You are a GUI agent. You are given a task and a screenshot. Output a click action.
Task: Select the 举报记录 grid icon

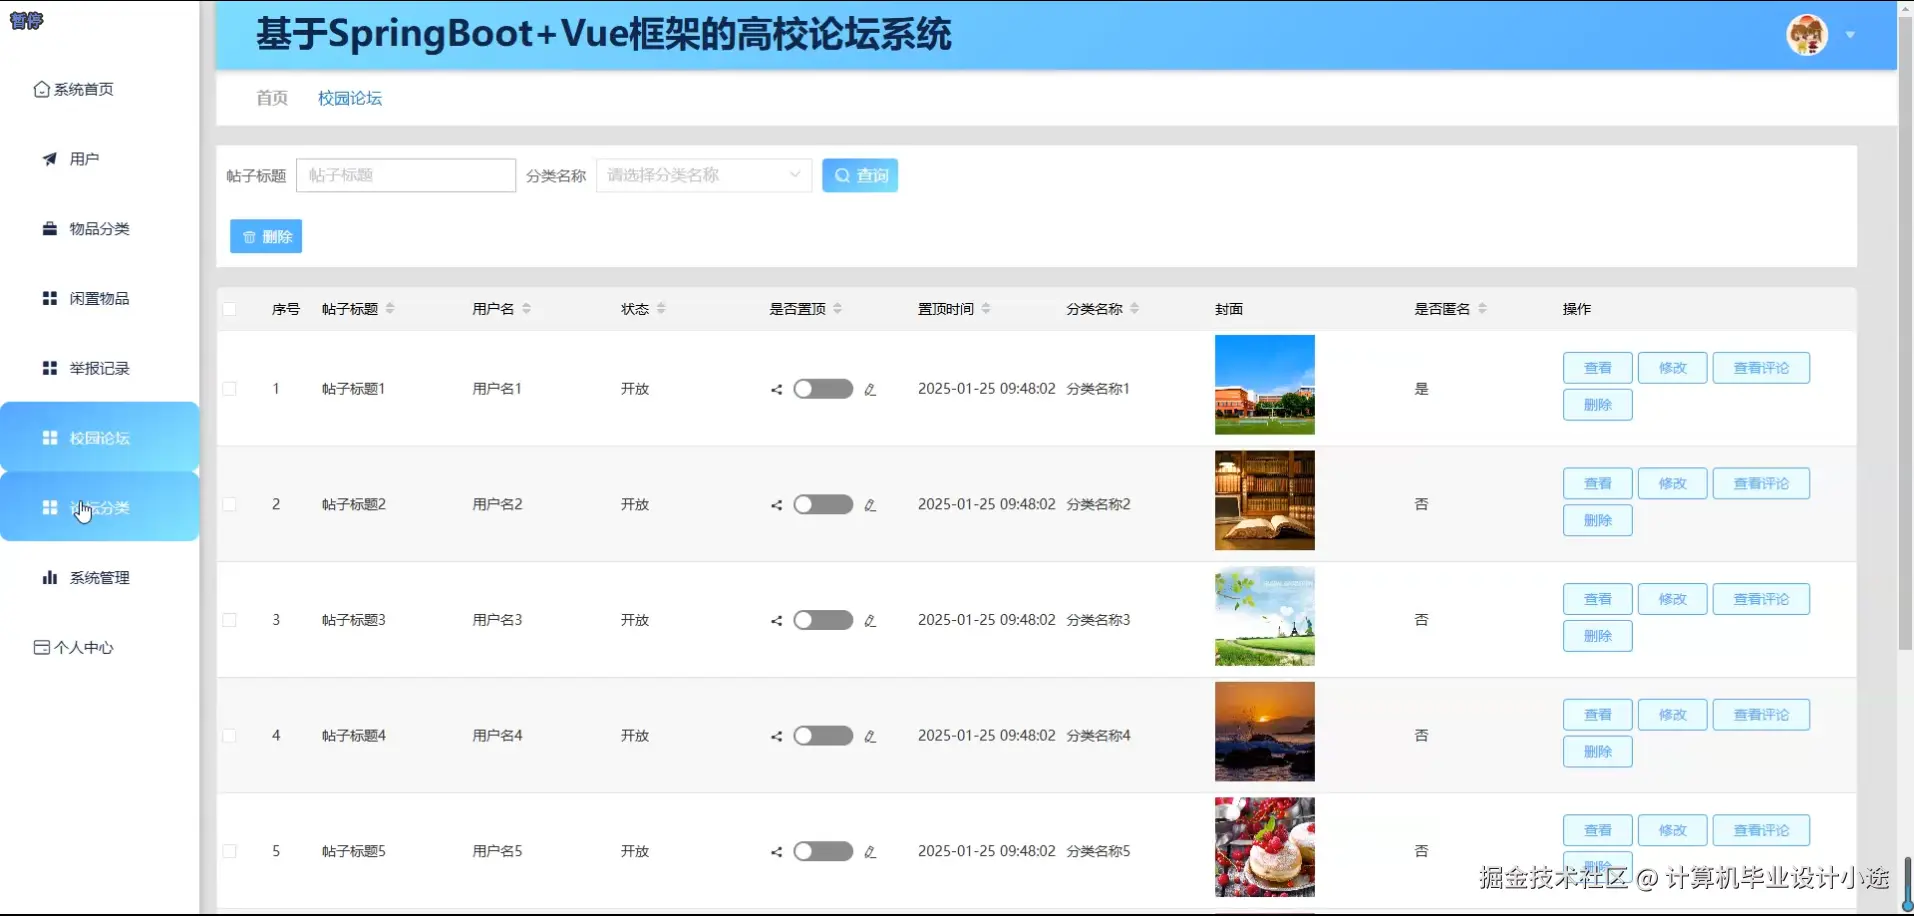pyautogui.click(x=49, y=367)
